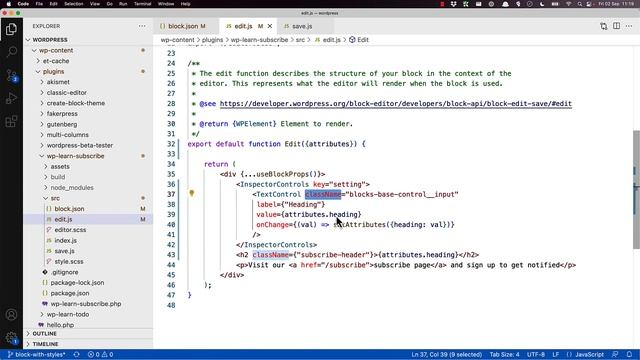Open the Run menu
Screen dimensions: 640x360
123,4
